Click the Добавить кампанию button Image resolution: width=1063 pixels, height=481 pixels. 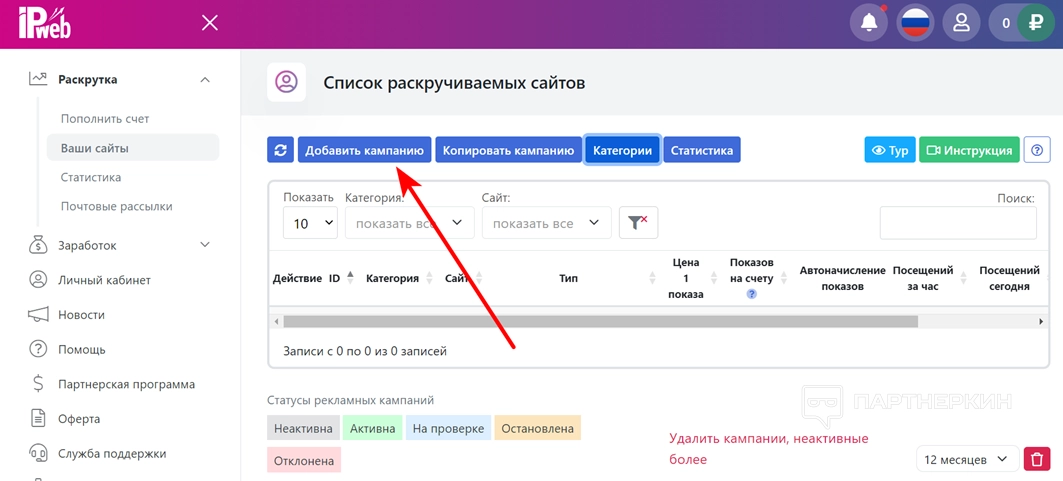coord(365,150)
